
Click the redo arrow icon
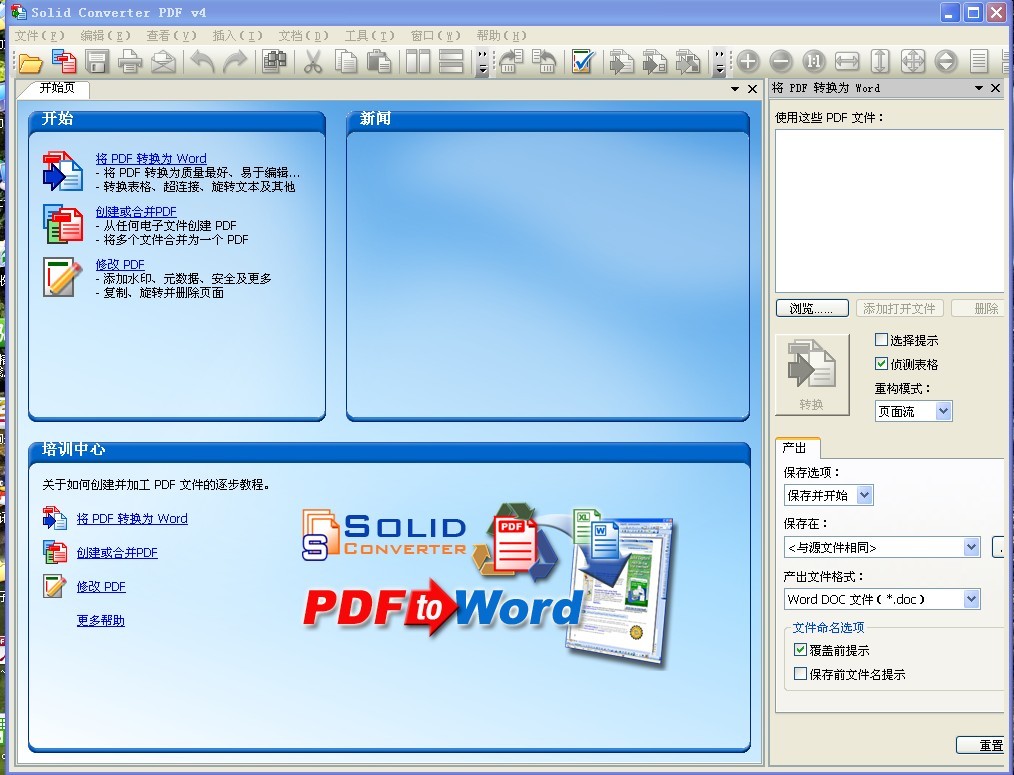pos(235,62)
